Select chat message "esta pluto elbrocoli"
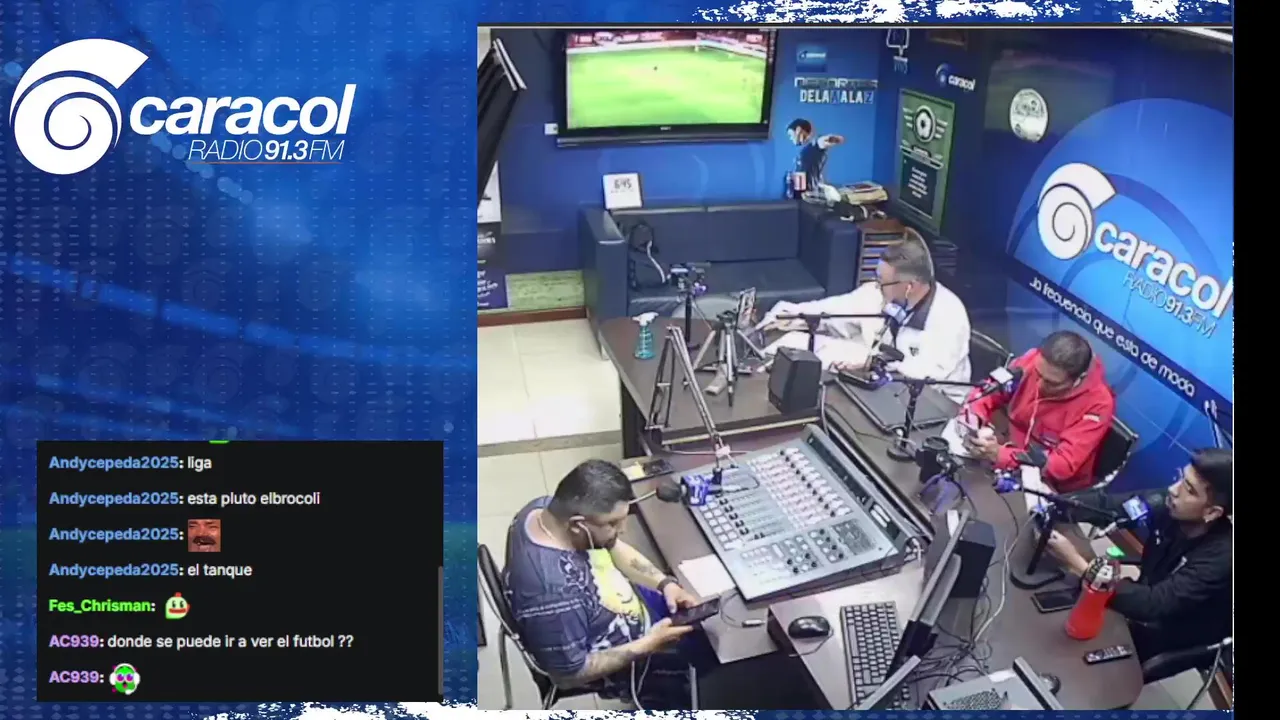The image size is (1280, 720). pyautogui.click(x=253, y=498)
